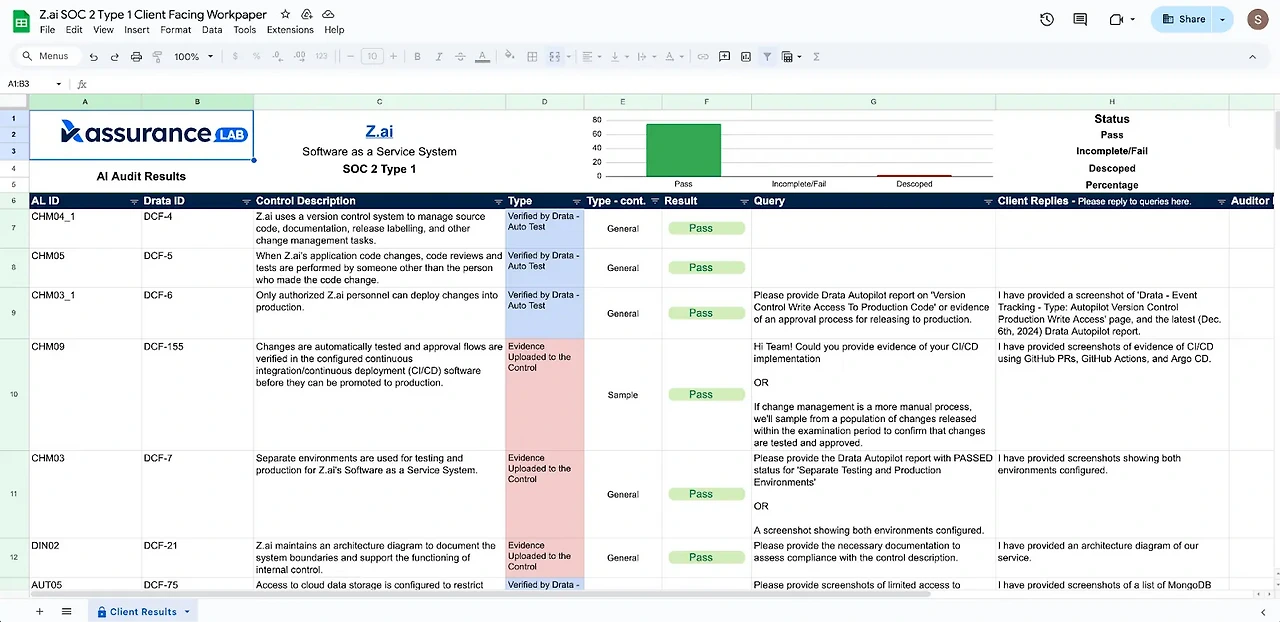Open the name box dropdown arrow
This screenshot has width=1280, height=622.
(x=58, y=84)
